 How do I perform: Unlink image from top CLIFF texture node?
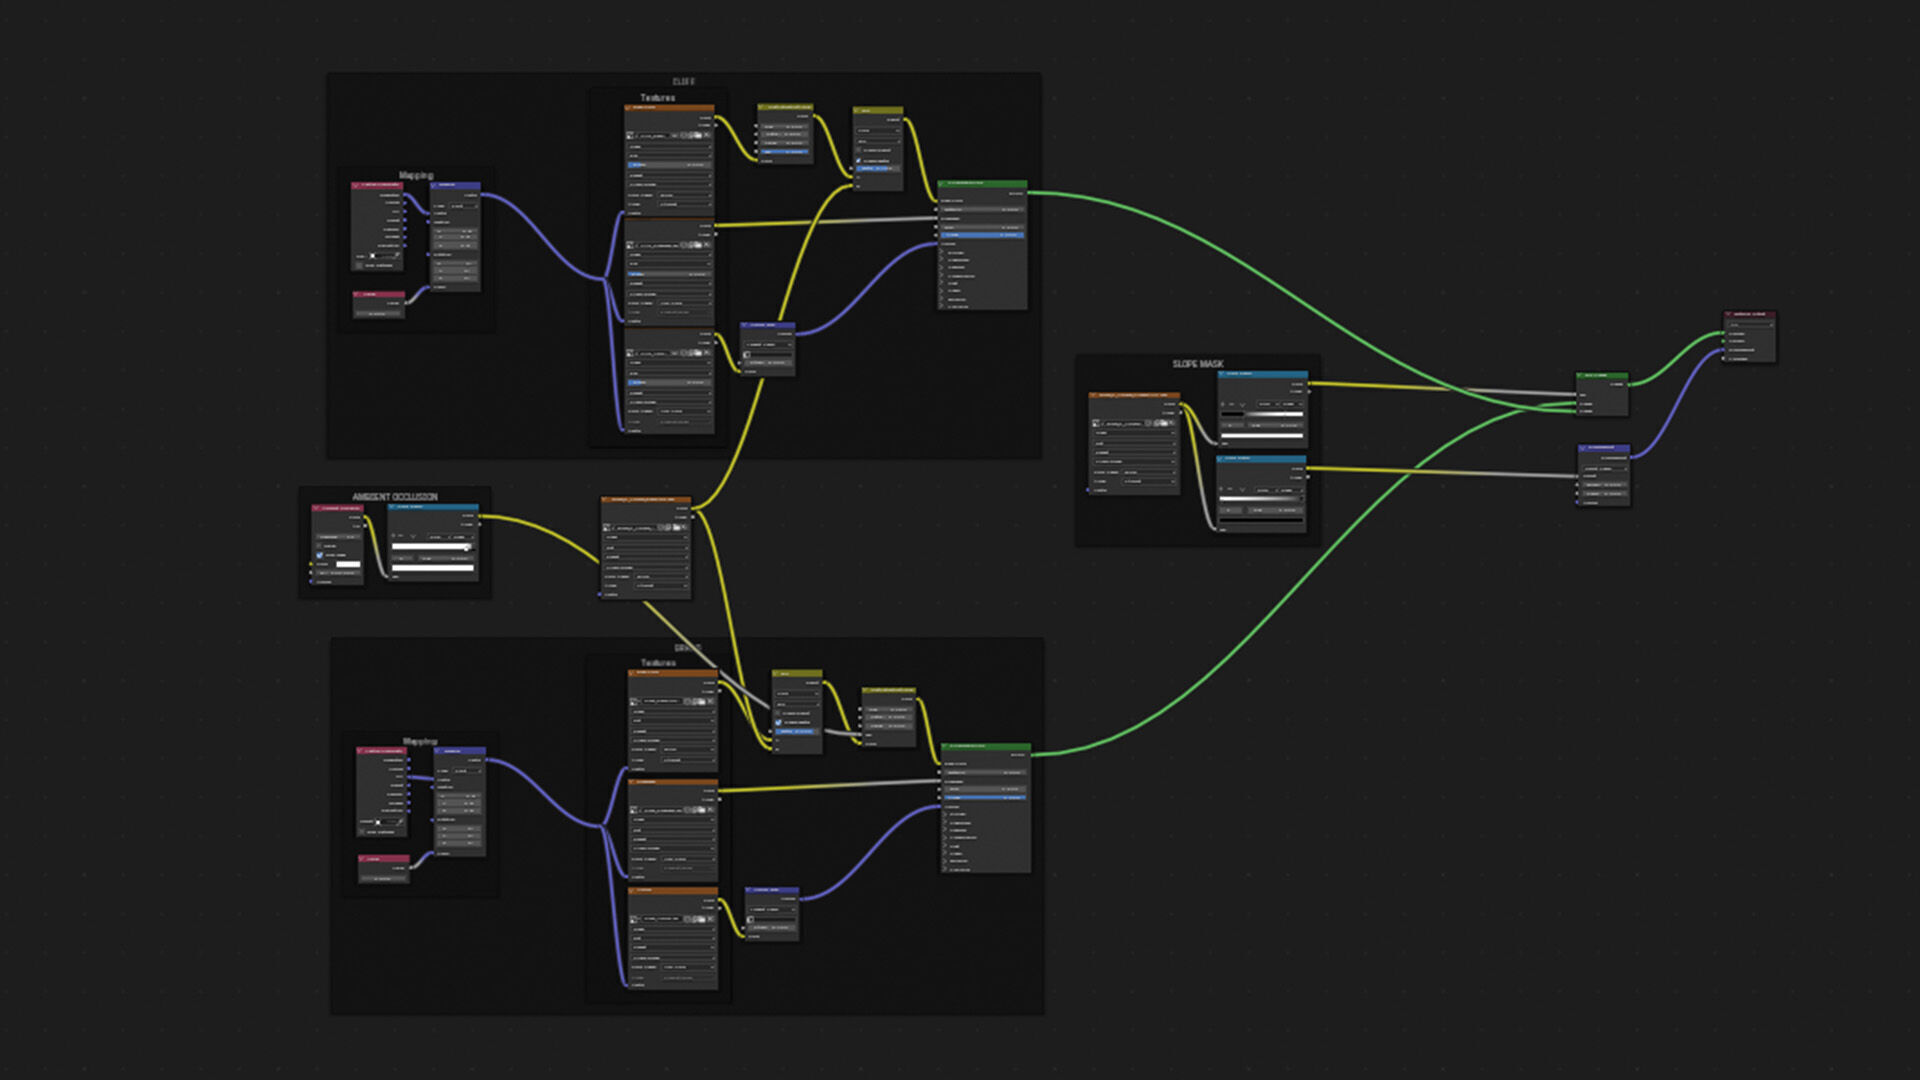coord(707,135)
